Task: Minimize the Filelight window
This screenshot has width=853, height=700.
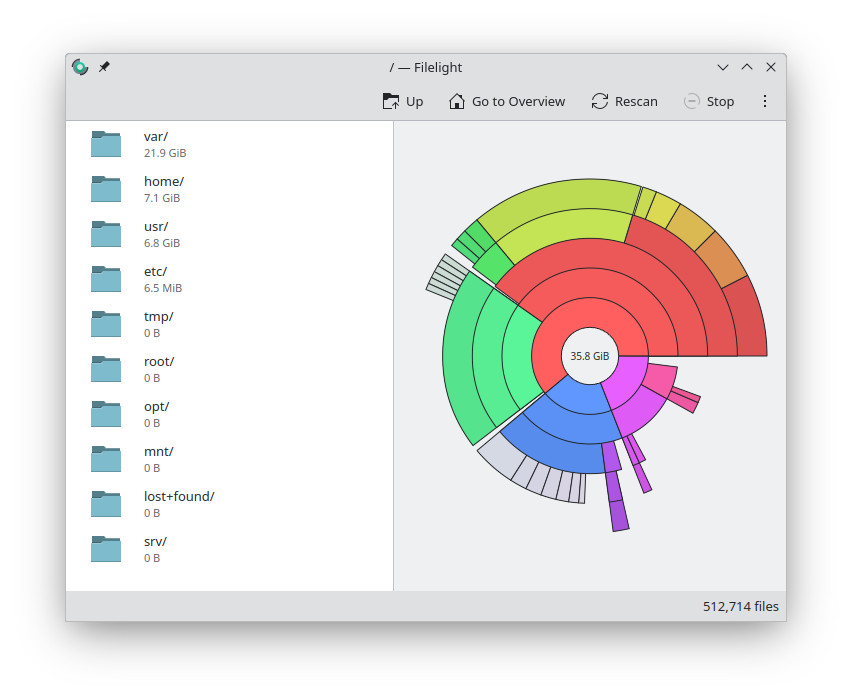Action: (x=722, y=67)
